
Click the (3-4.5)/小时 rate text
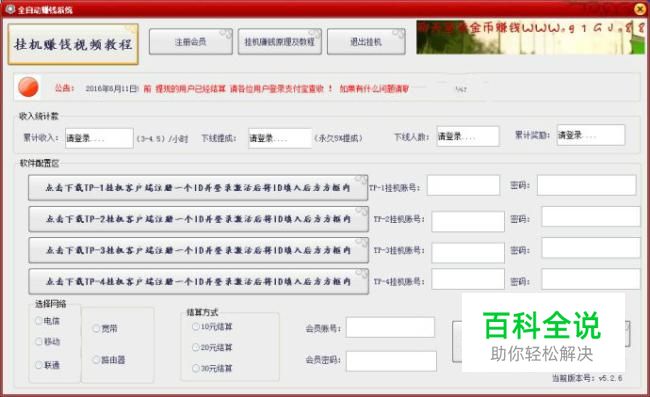162,139
